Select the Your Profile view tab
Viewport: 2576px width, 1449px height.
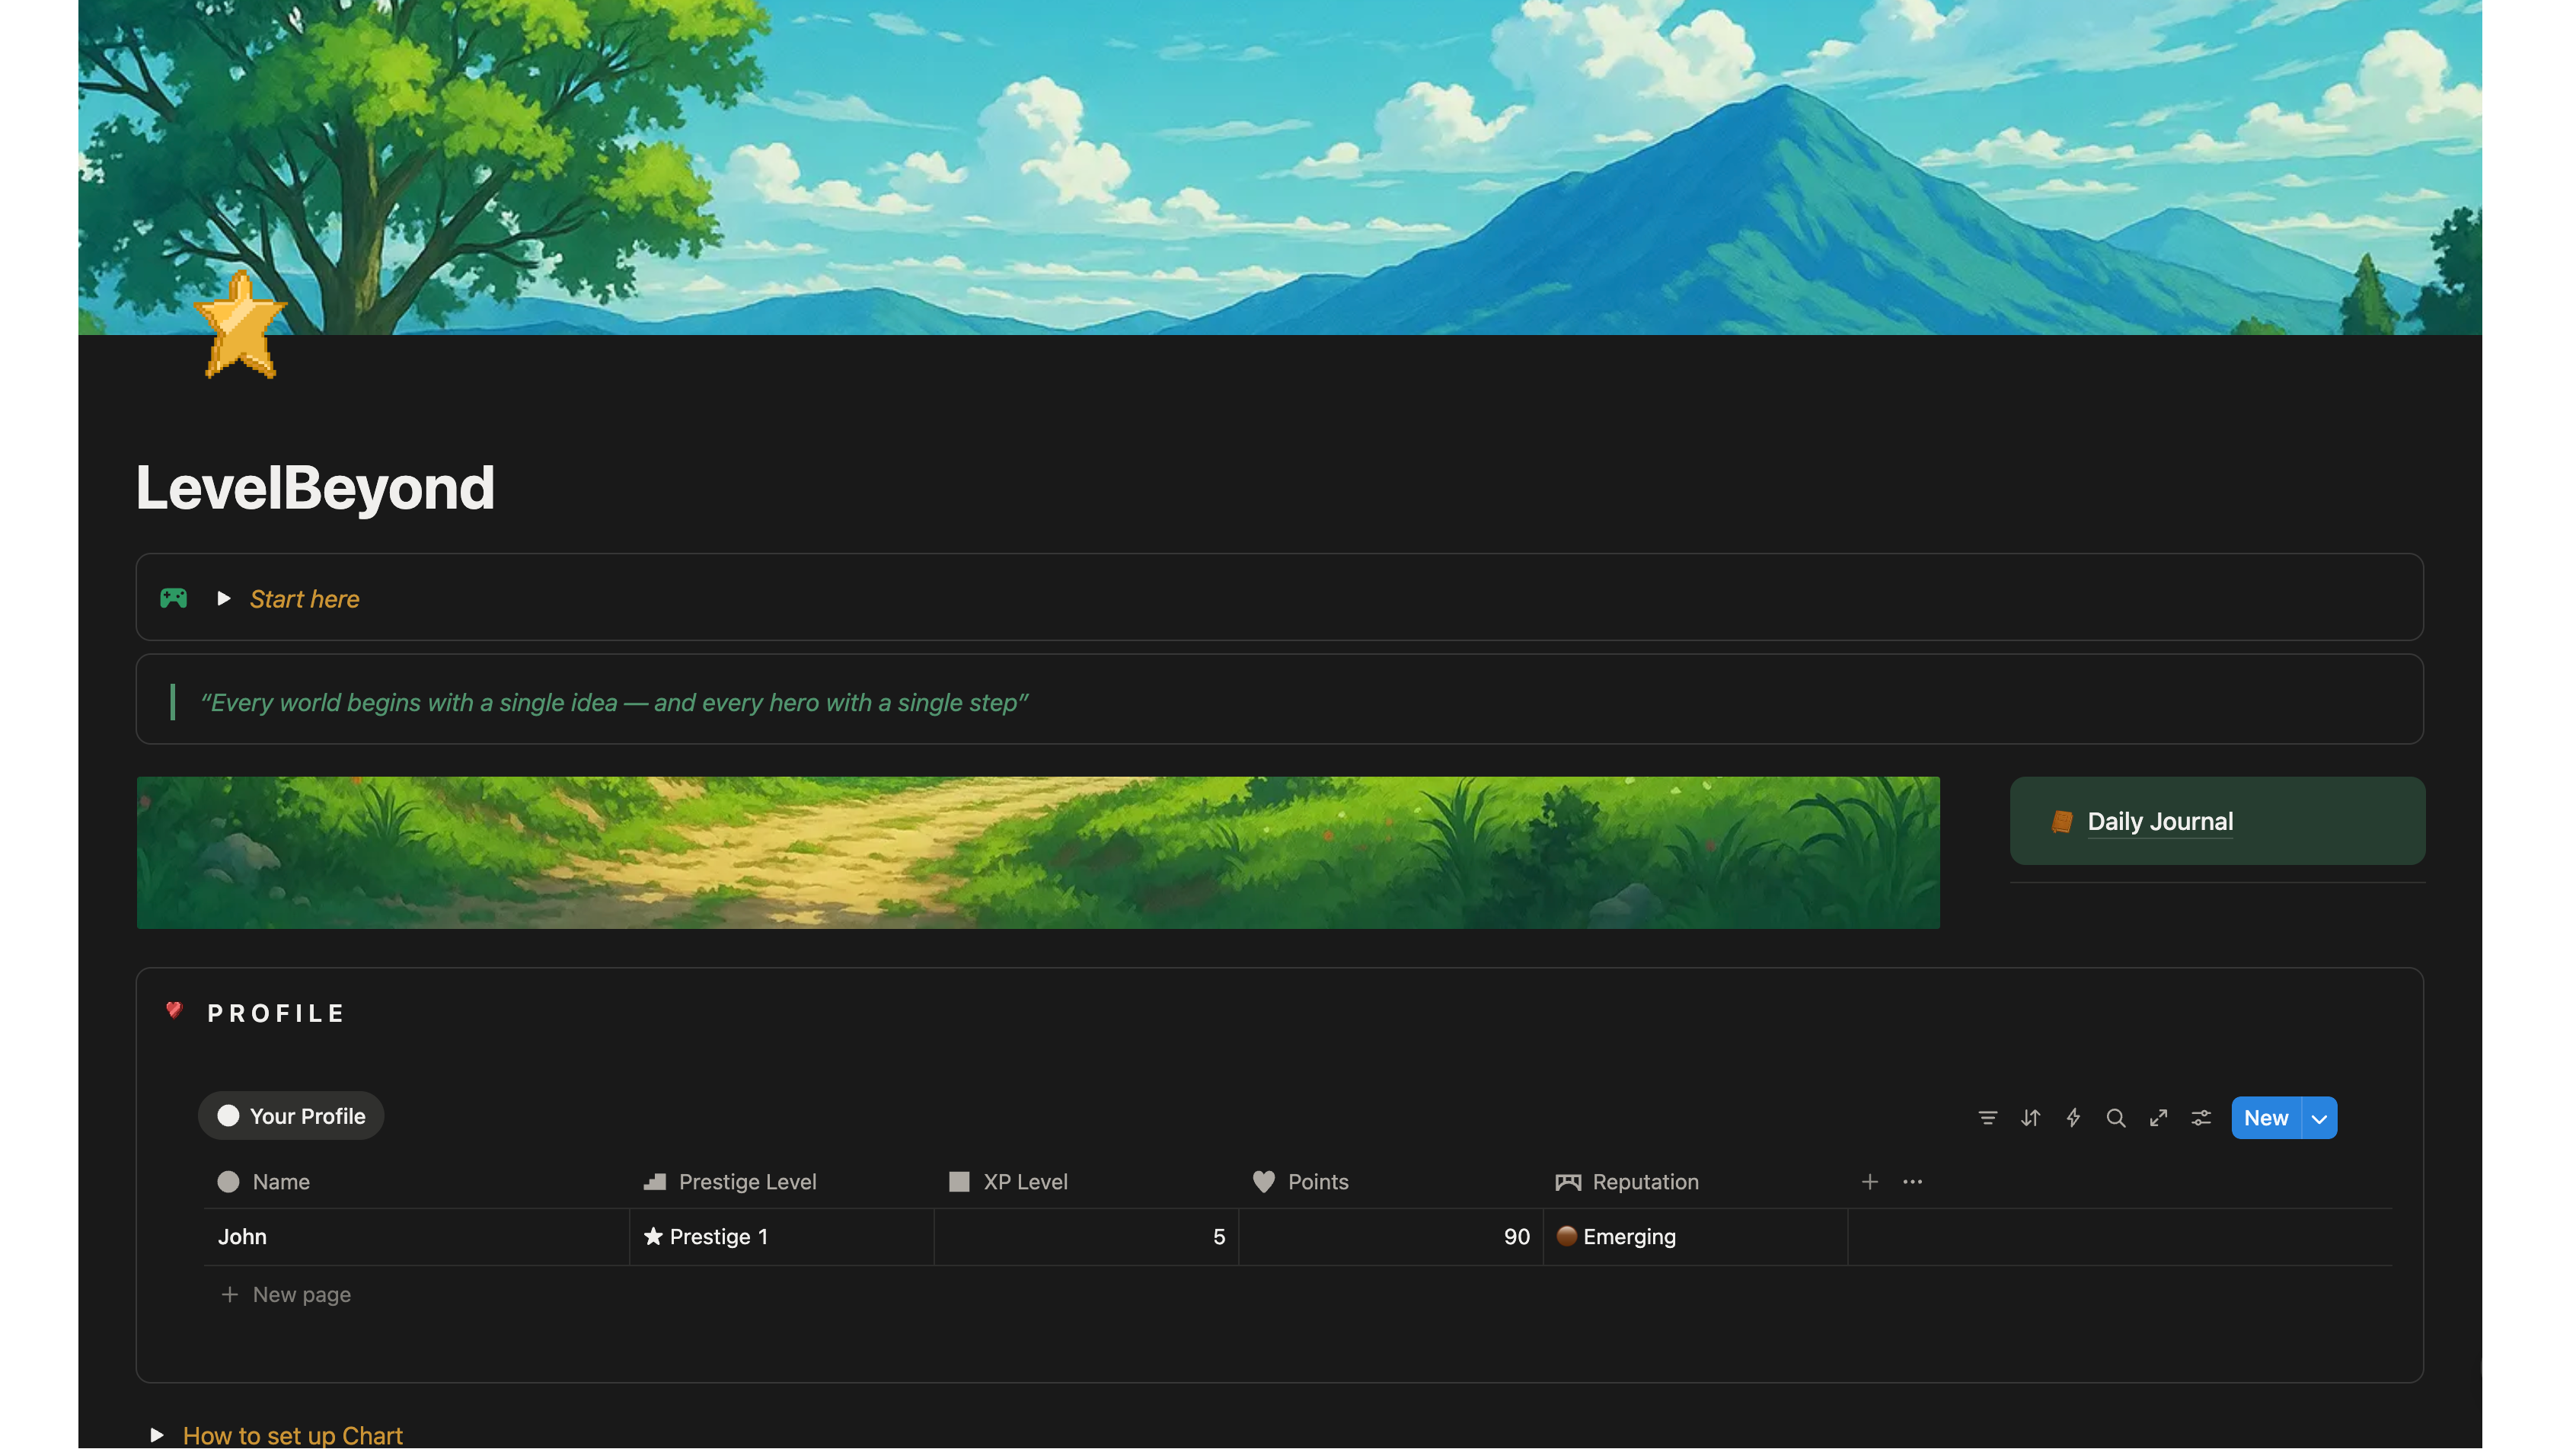(291, 1116)
